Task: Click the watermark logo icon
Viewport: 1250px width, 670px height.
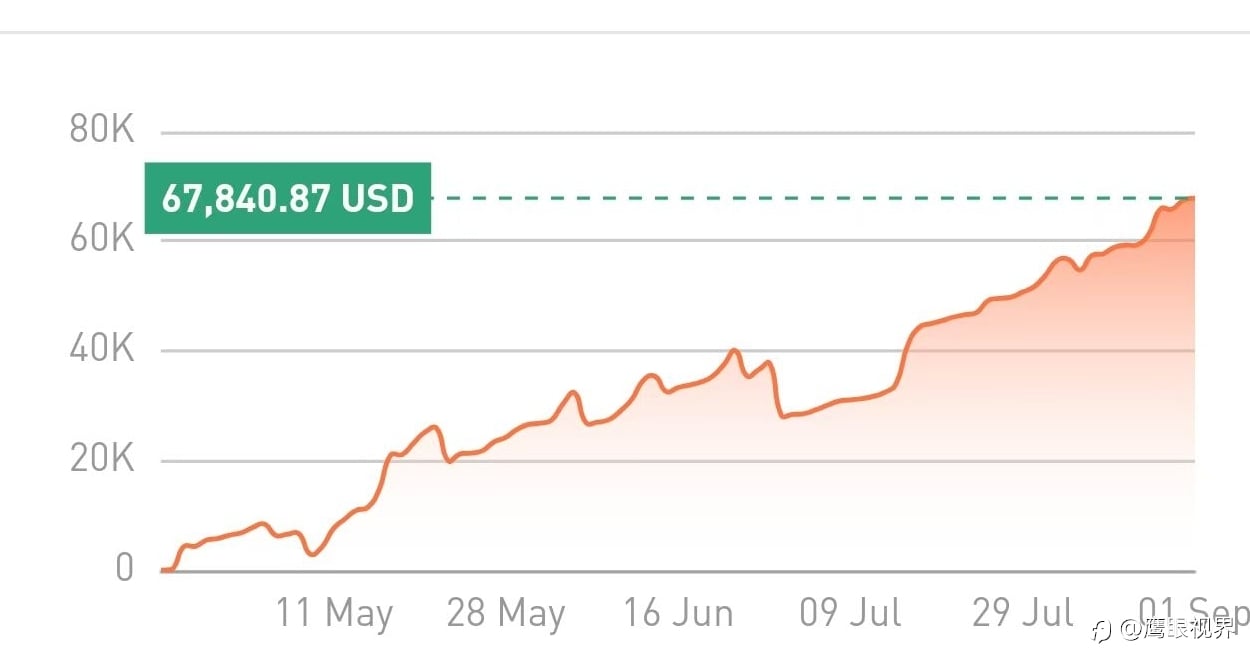Action: (x=1102, y=631)
